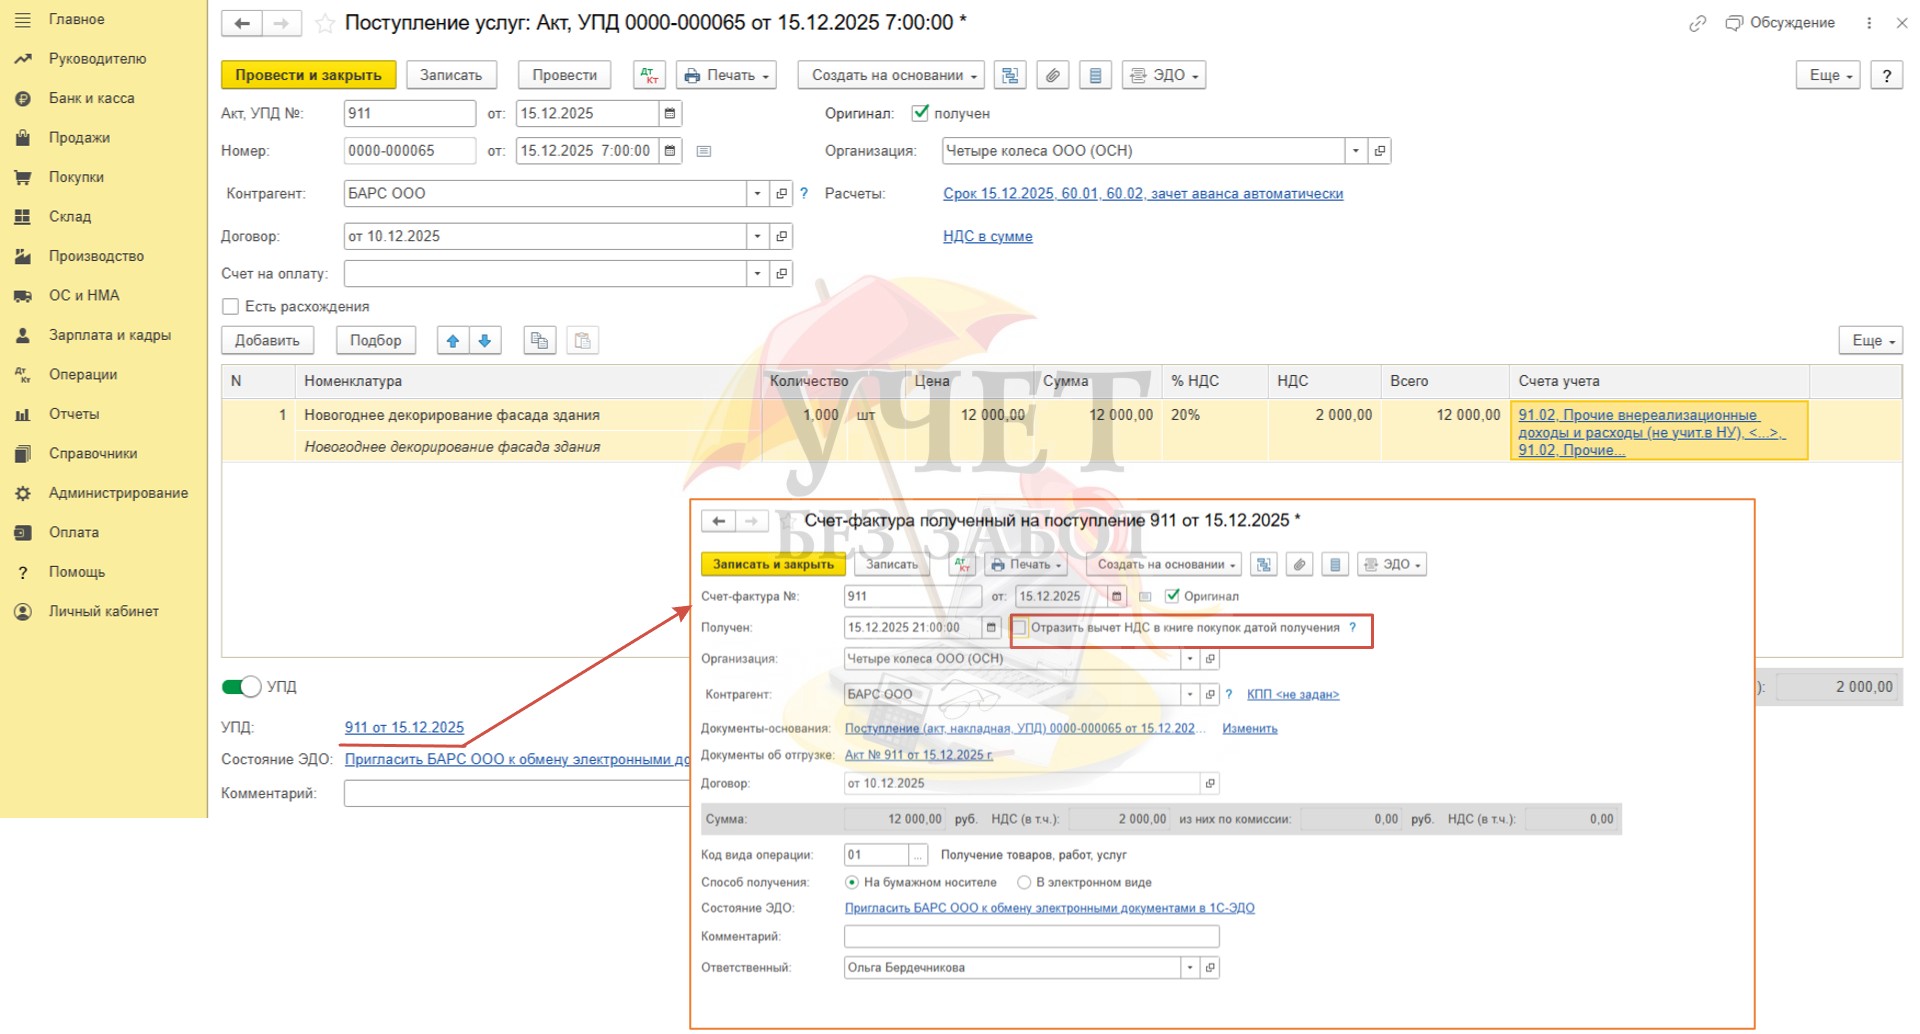Click the copy rows icon
The height and width of the screenshot is (1034, 1920).
pos(539,341)
